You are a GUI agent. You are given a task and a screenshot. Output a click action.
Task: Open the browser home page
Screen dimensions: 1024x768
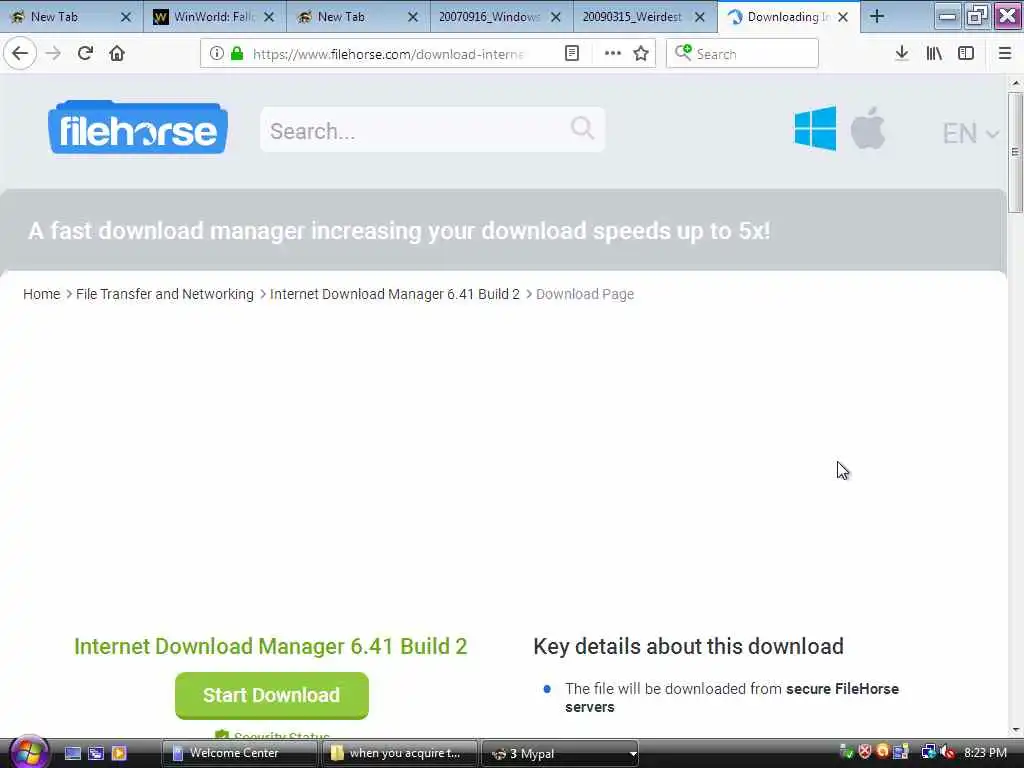(x=117, y=54)
